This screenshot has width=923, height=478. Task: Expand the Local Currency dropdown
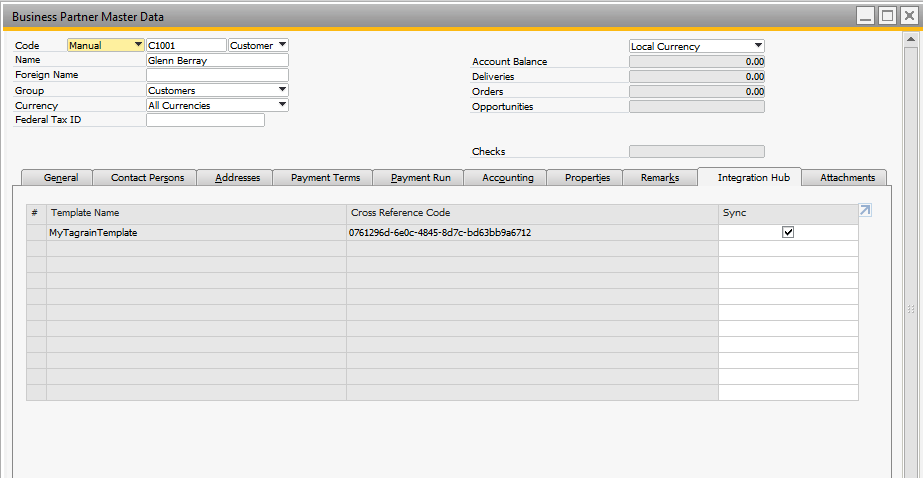click(x=758, y=46)
